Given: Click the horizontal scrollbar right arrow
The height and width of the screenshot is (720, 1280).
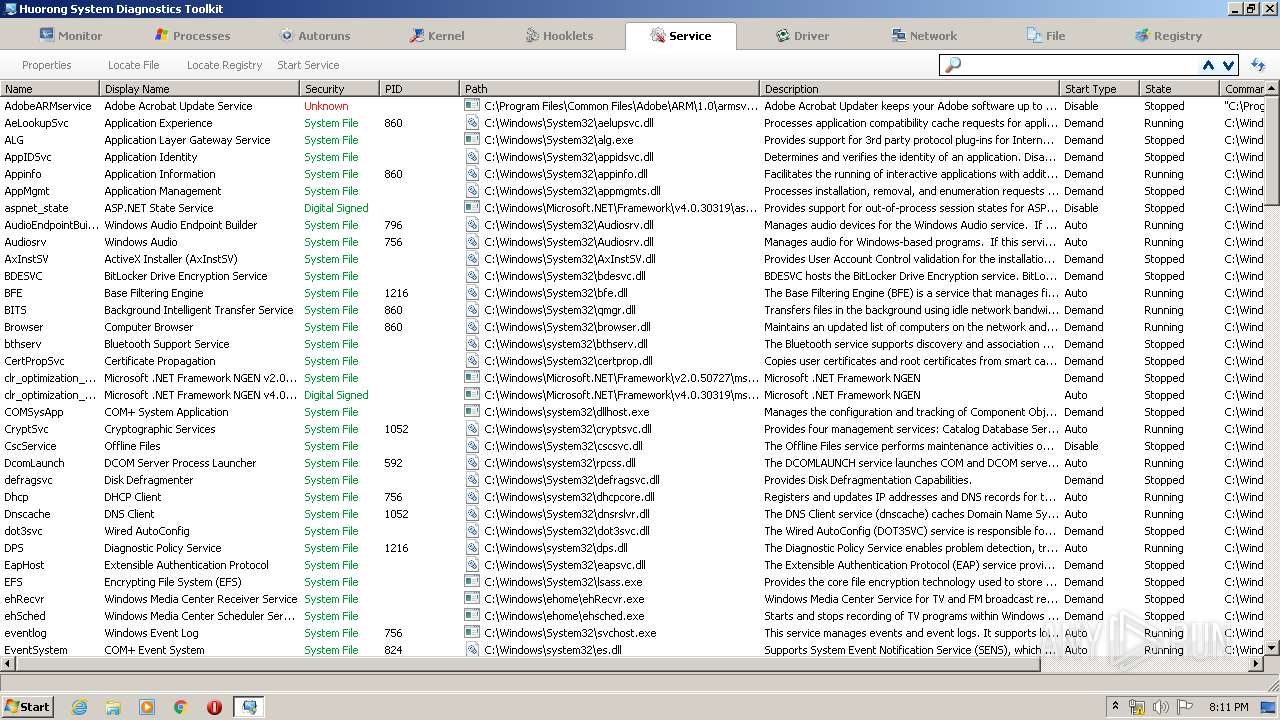Looking at the screenshot, I should pos(1257,664).
